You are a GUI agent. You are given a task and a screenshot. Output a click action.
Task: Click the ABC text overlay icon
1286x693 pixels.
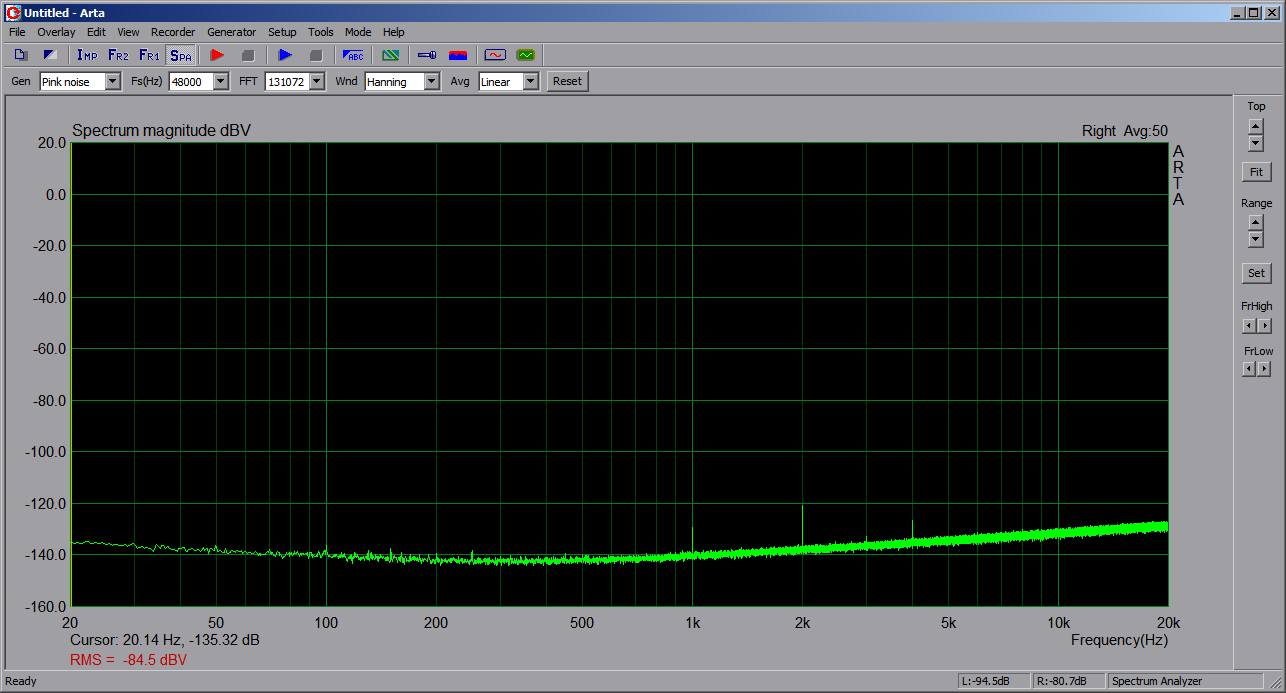[353, 55]
